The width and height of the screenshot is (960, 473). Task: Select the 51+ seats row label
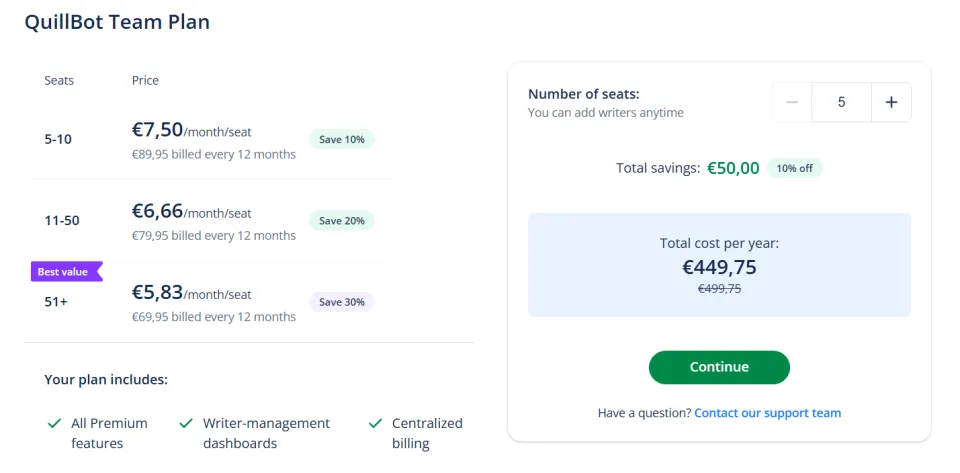pos(56,302)
